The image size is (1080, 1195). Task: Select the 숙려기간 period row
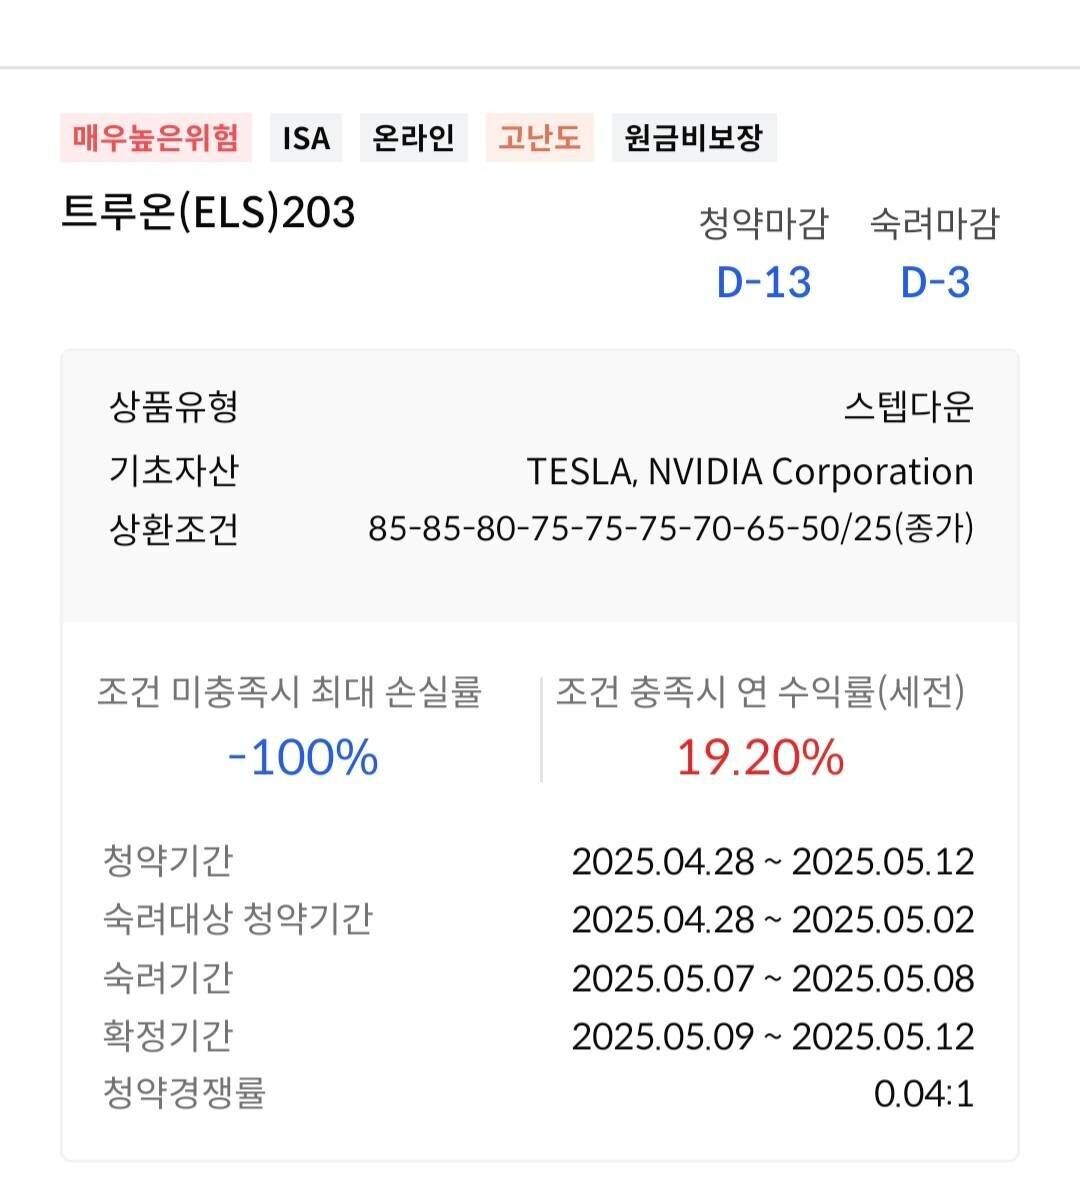(540, 977)
